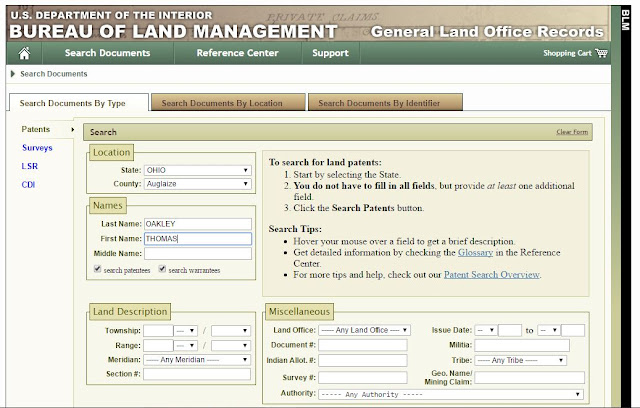Select Patents in the side list
Viewport: 640px width, 408px height.
(x=36, y=129)
